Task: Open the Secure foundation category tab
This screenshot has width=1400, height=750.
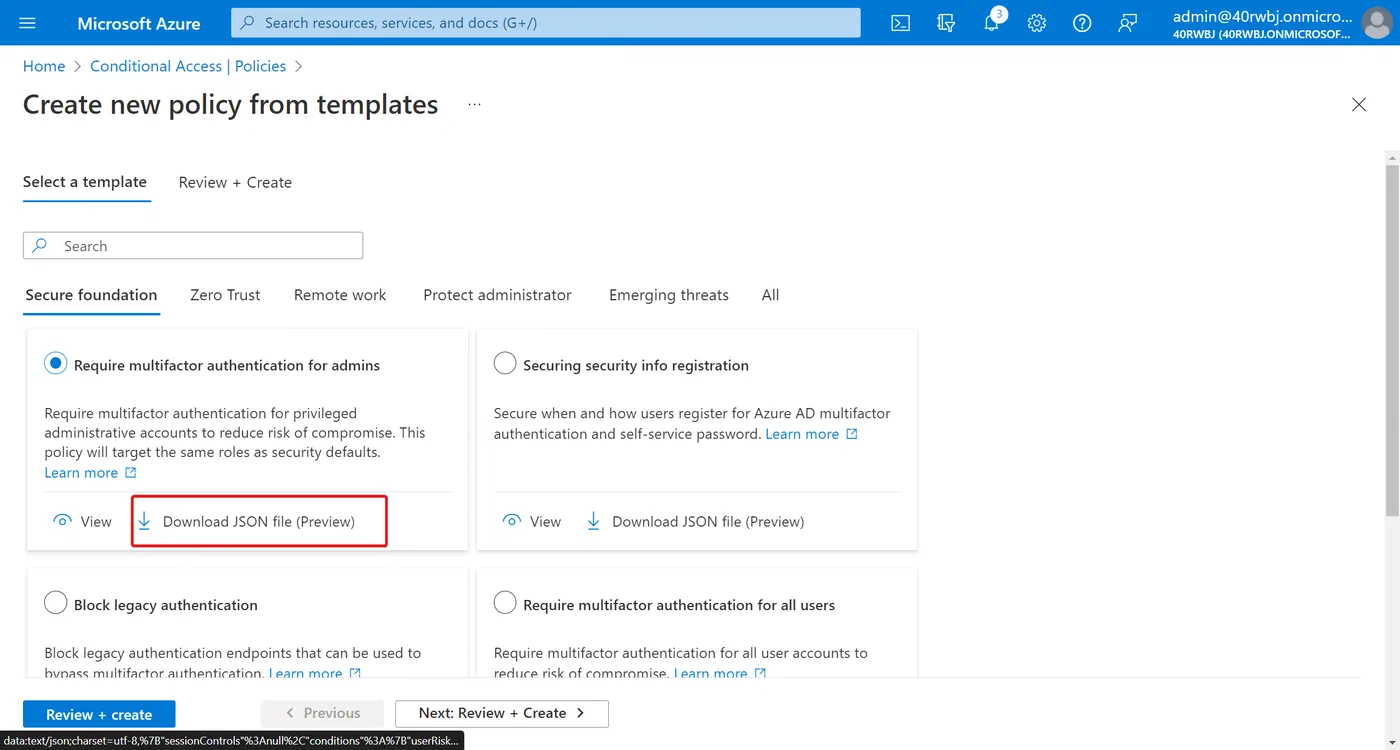Action: [91, 295]
